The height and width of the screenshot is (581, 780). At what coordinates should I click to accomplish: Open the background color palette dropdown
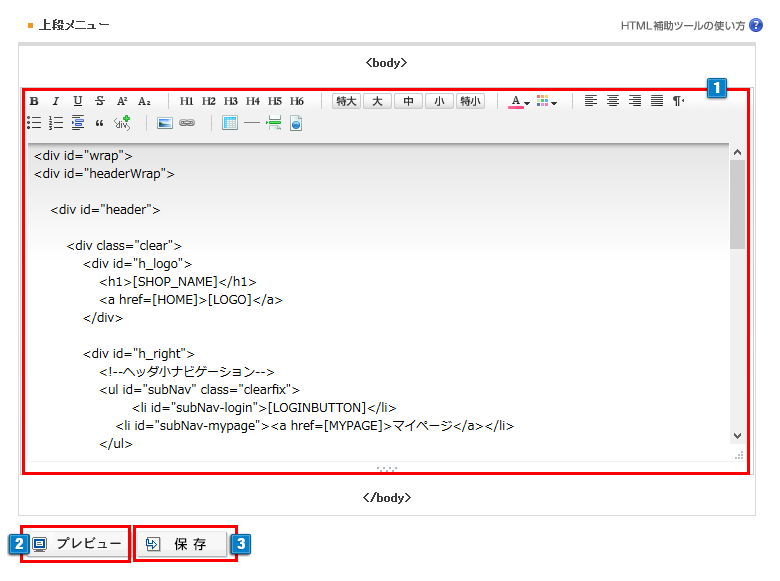click(546, 101)
